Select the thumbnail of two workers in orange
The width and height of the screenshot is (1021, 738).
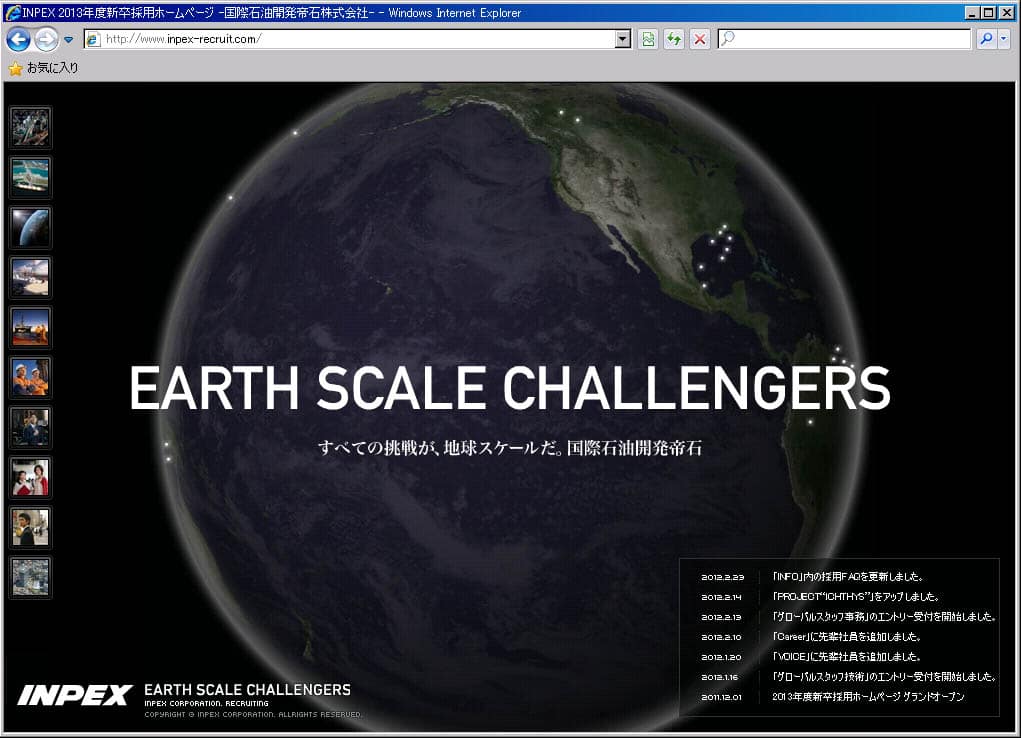[x=30, y=378]
